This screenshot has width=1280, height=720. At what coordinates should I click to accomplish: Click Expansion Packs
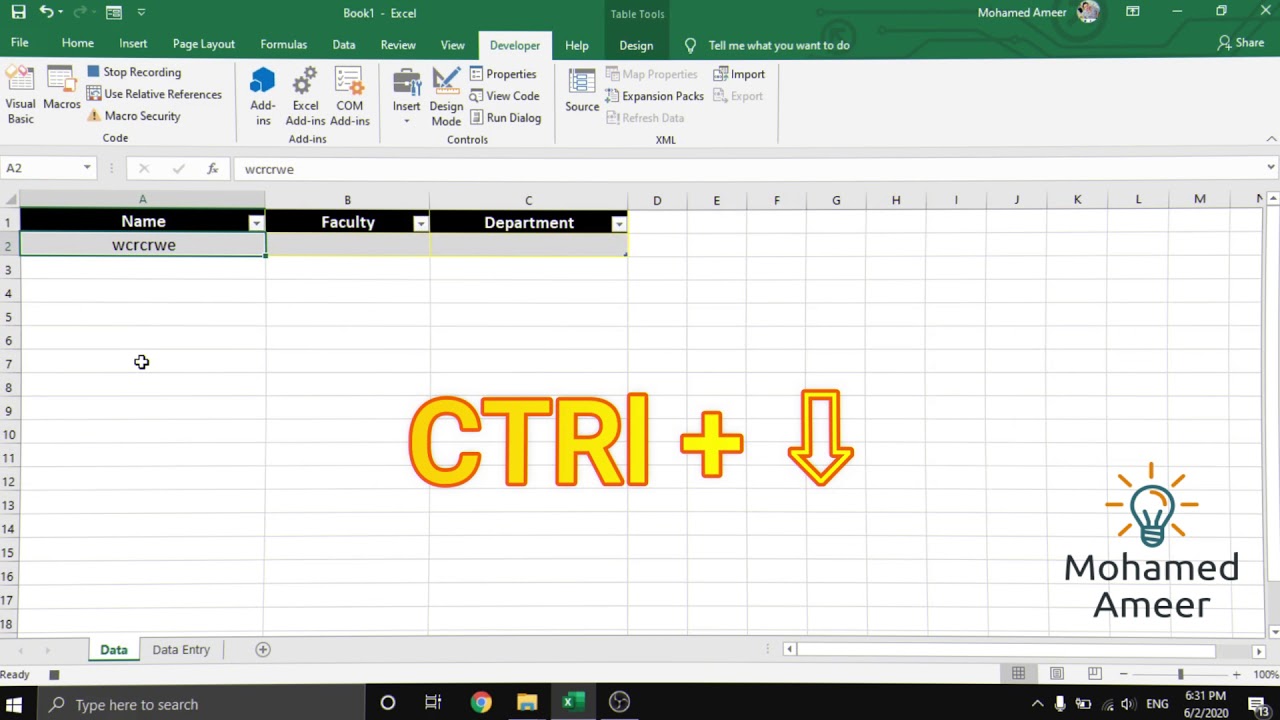coord(655,96)
